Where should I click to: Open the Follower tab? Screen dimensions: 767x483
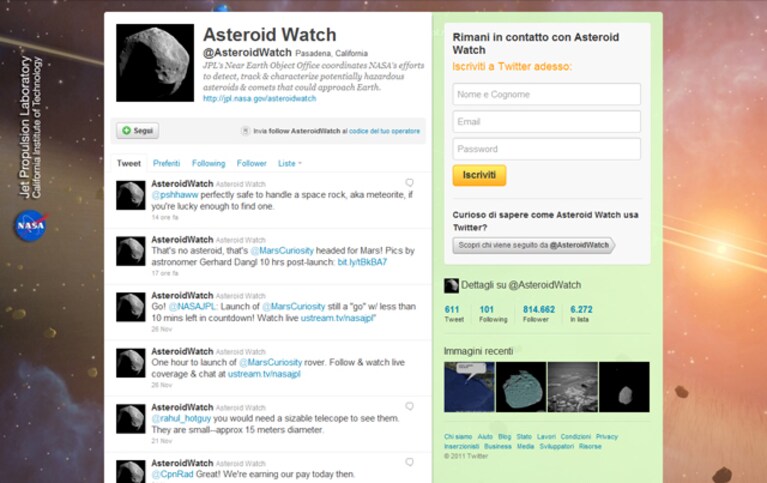tap(251, 163)
